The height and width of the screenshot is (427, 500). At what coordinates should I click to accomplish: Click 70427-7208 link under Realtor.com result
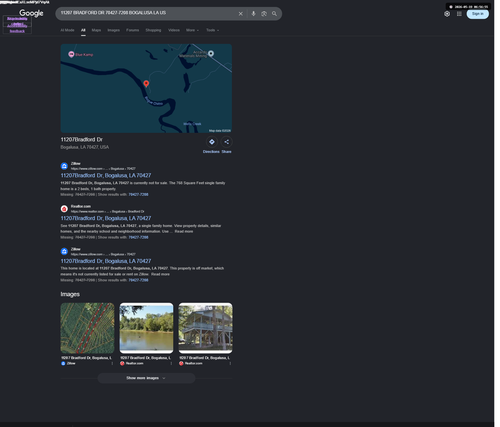pyautogui.click(x=138, y=237)
